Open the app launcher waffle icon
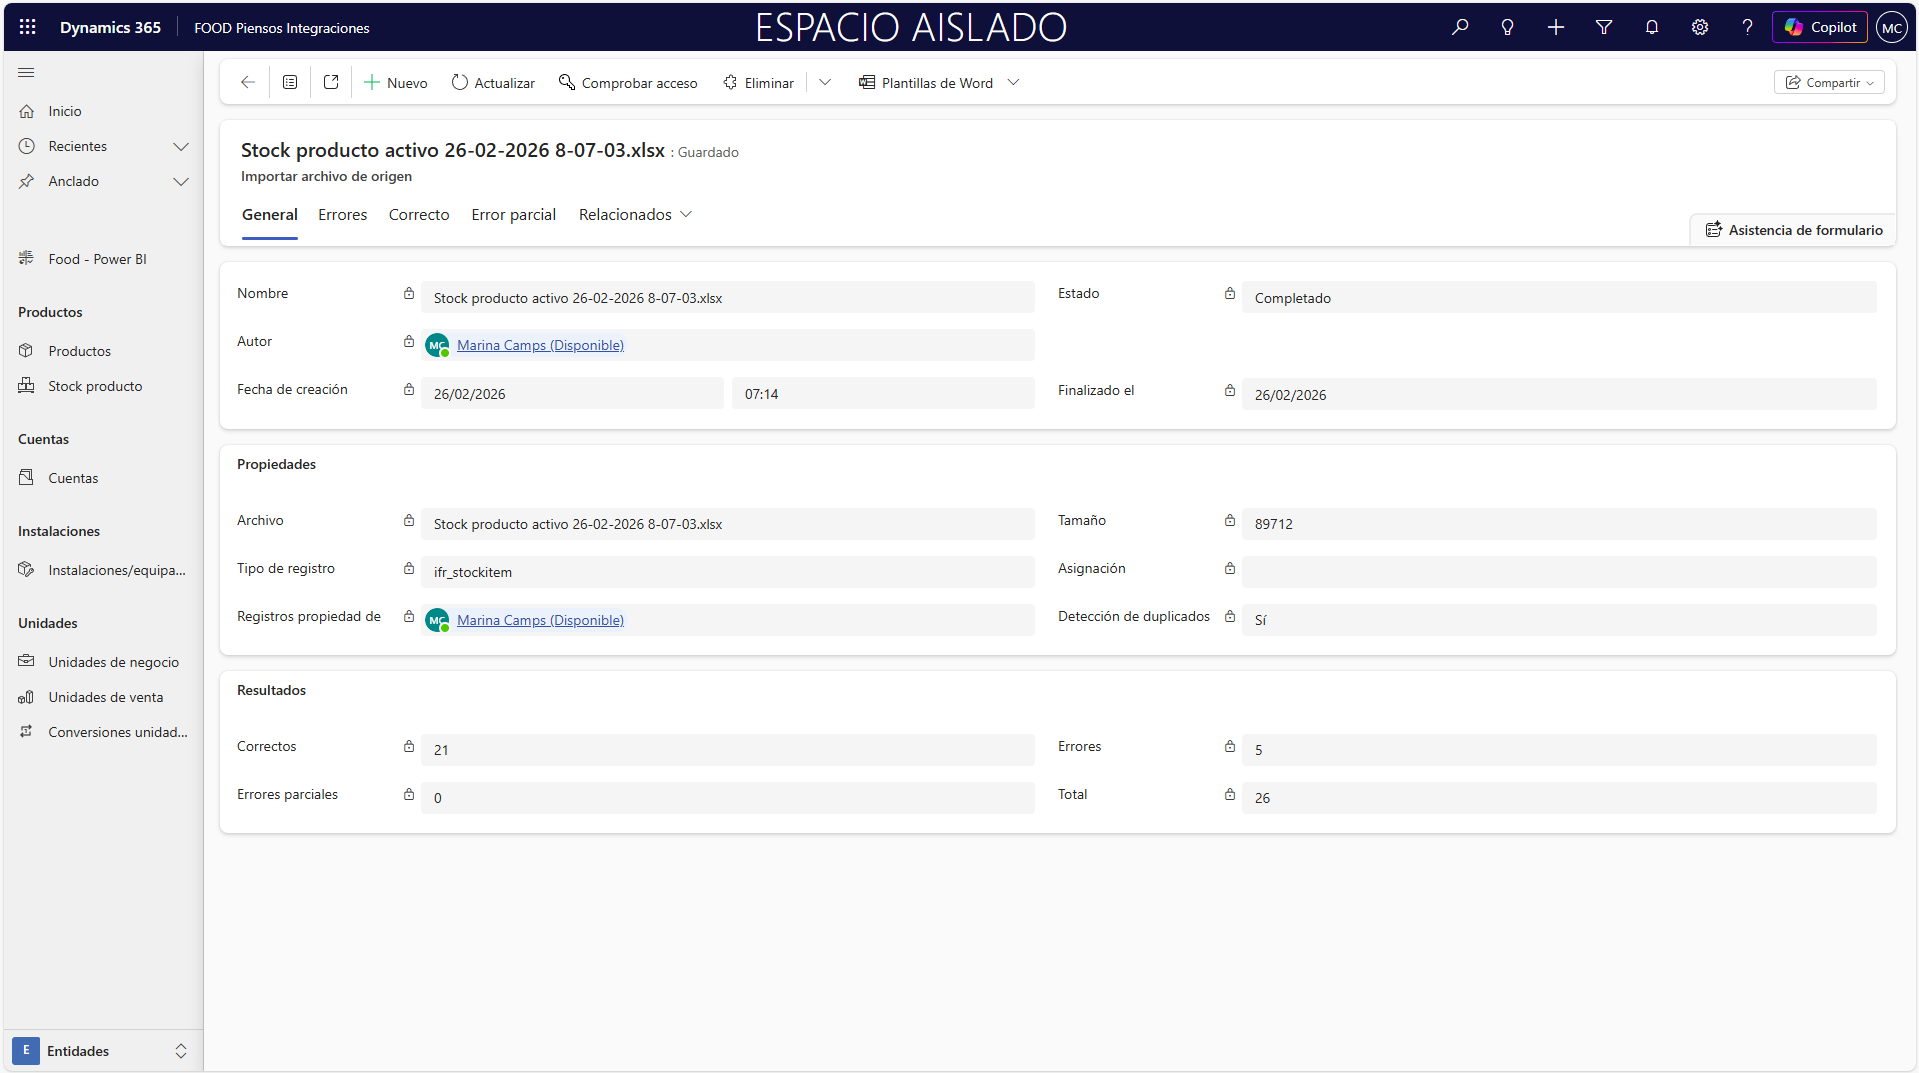 [x=27, y=27]
